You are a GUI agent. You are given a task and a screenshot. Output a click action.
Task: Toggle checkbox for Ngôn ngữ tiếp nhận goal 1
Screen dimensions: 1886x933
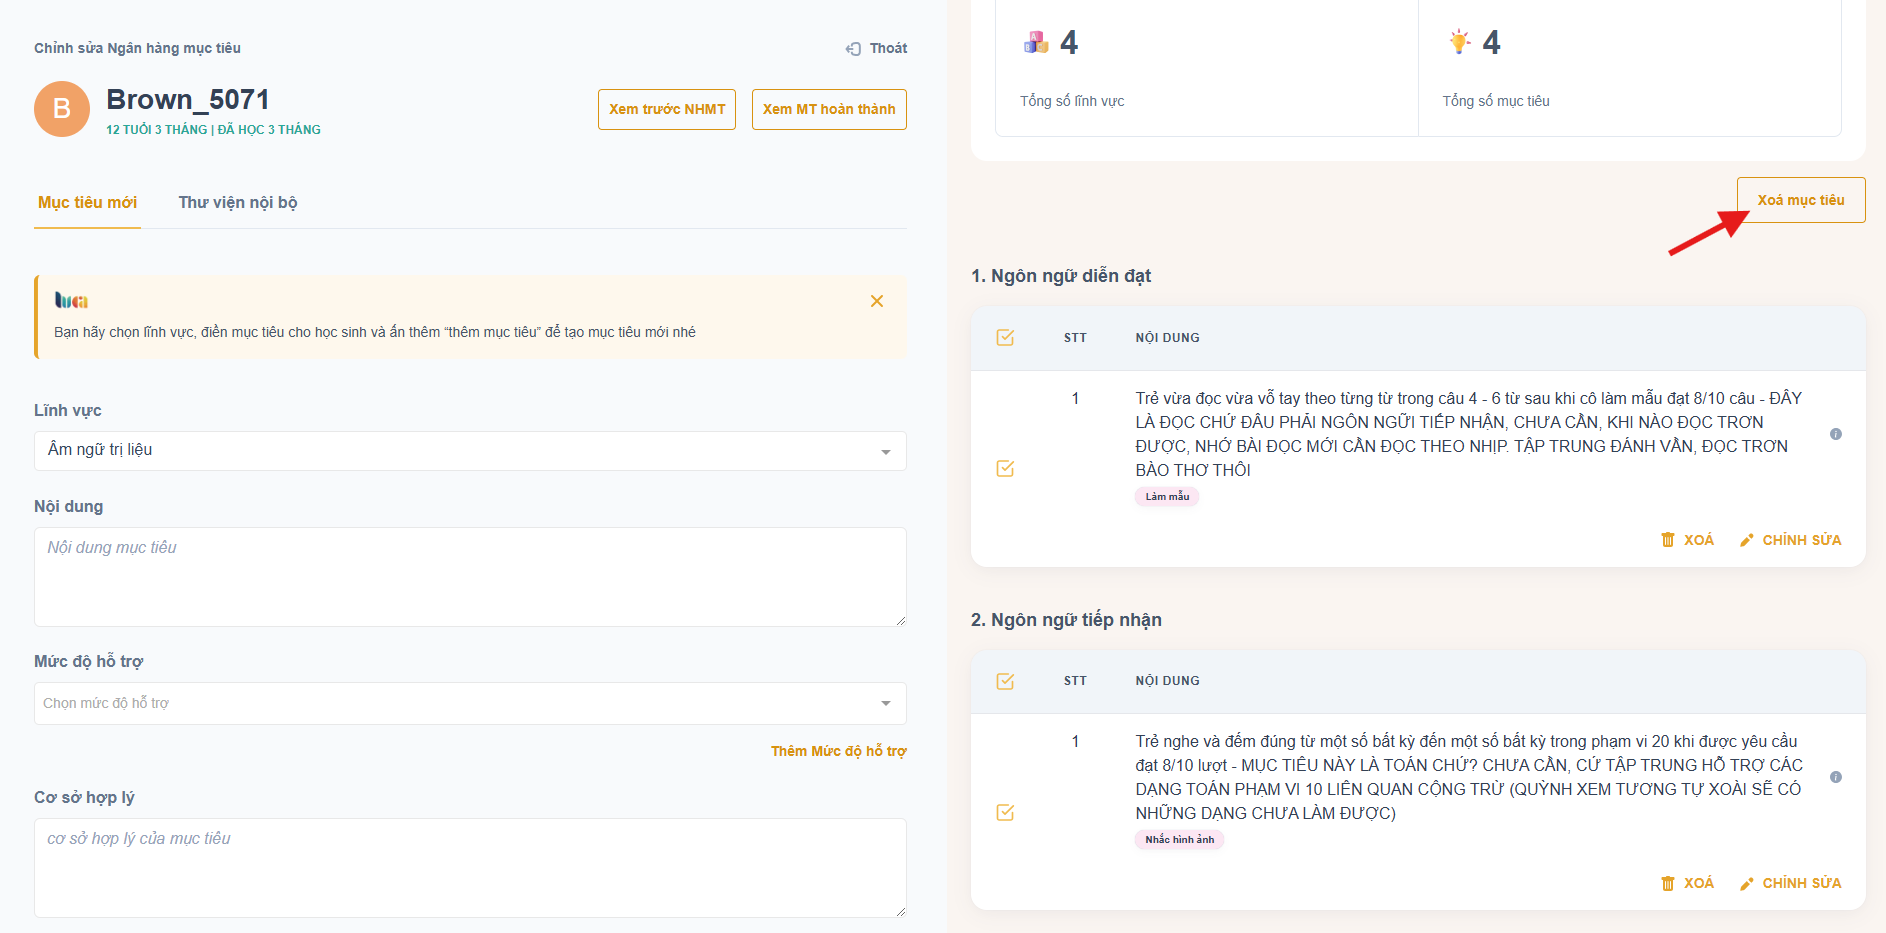point(1005,812)
